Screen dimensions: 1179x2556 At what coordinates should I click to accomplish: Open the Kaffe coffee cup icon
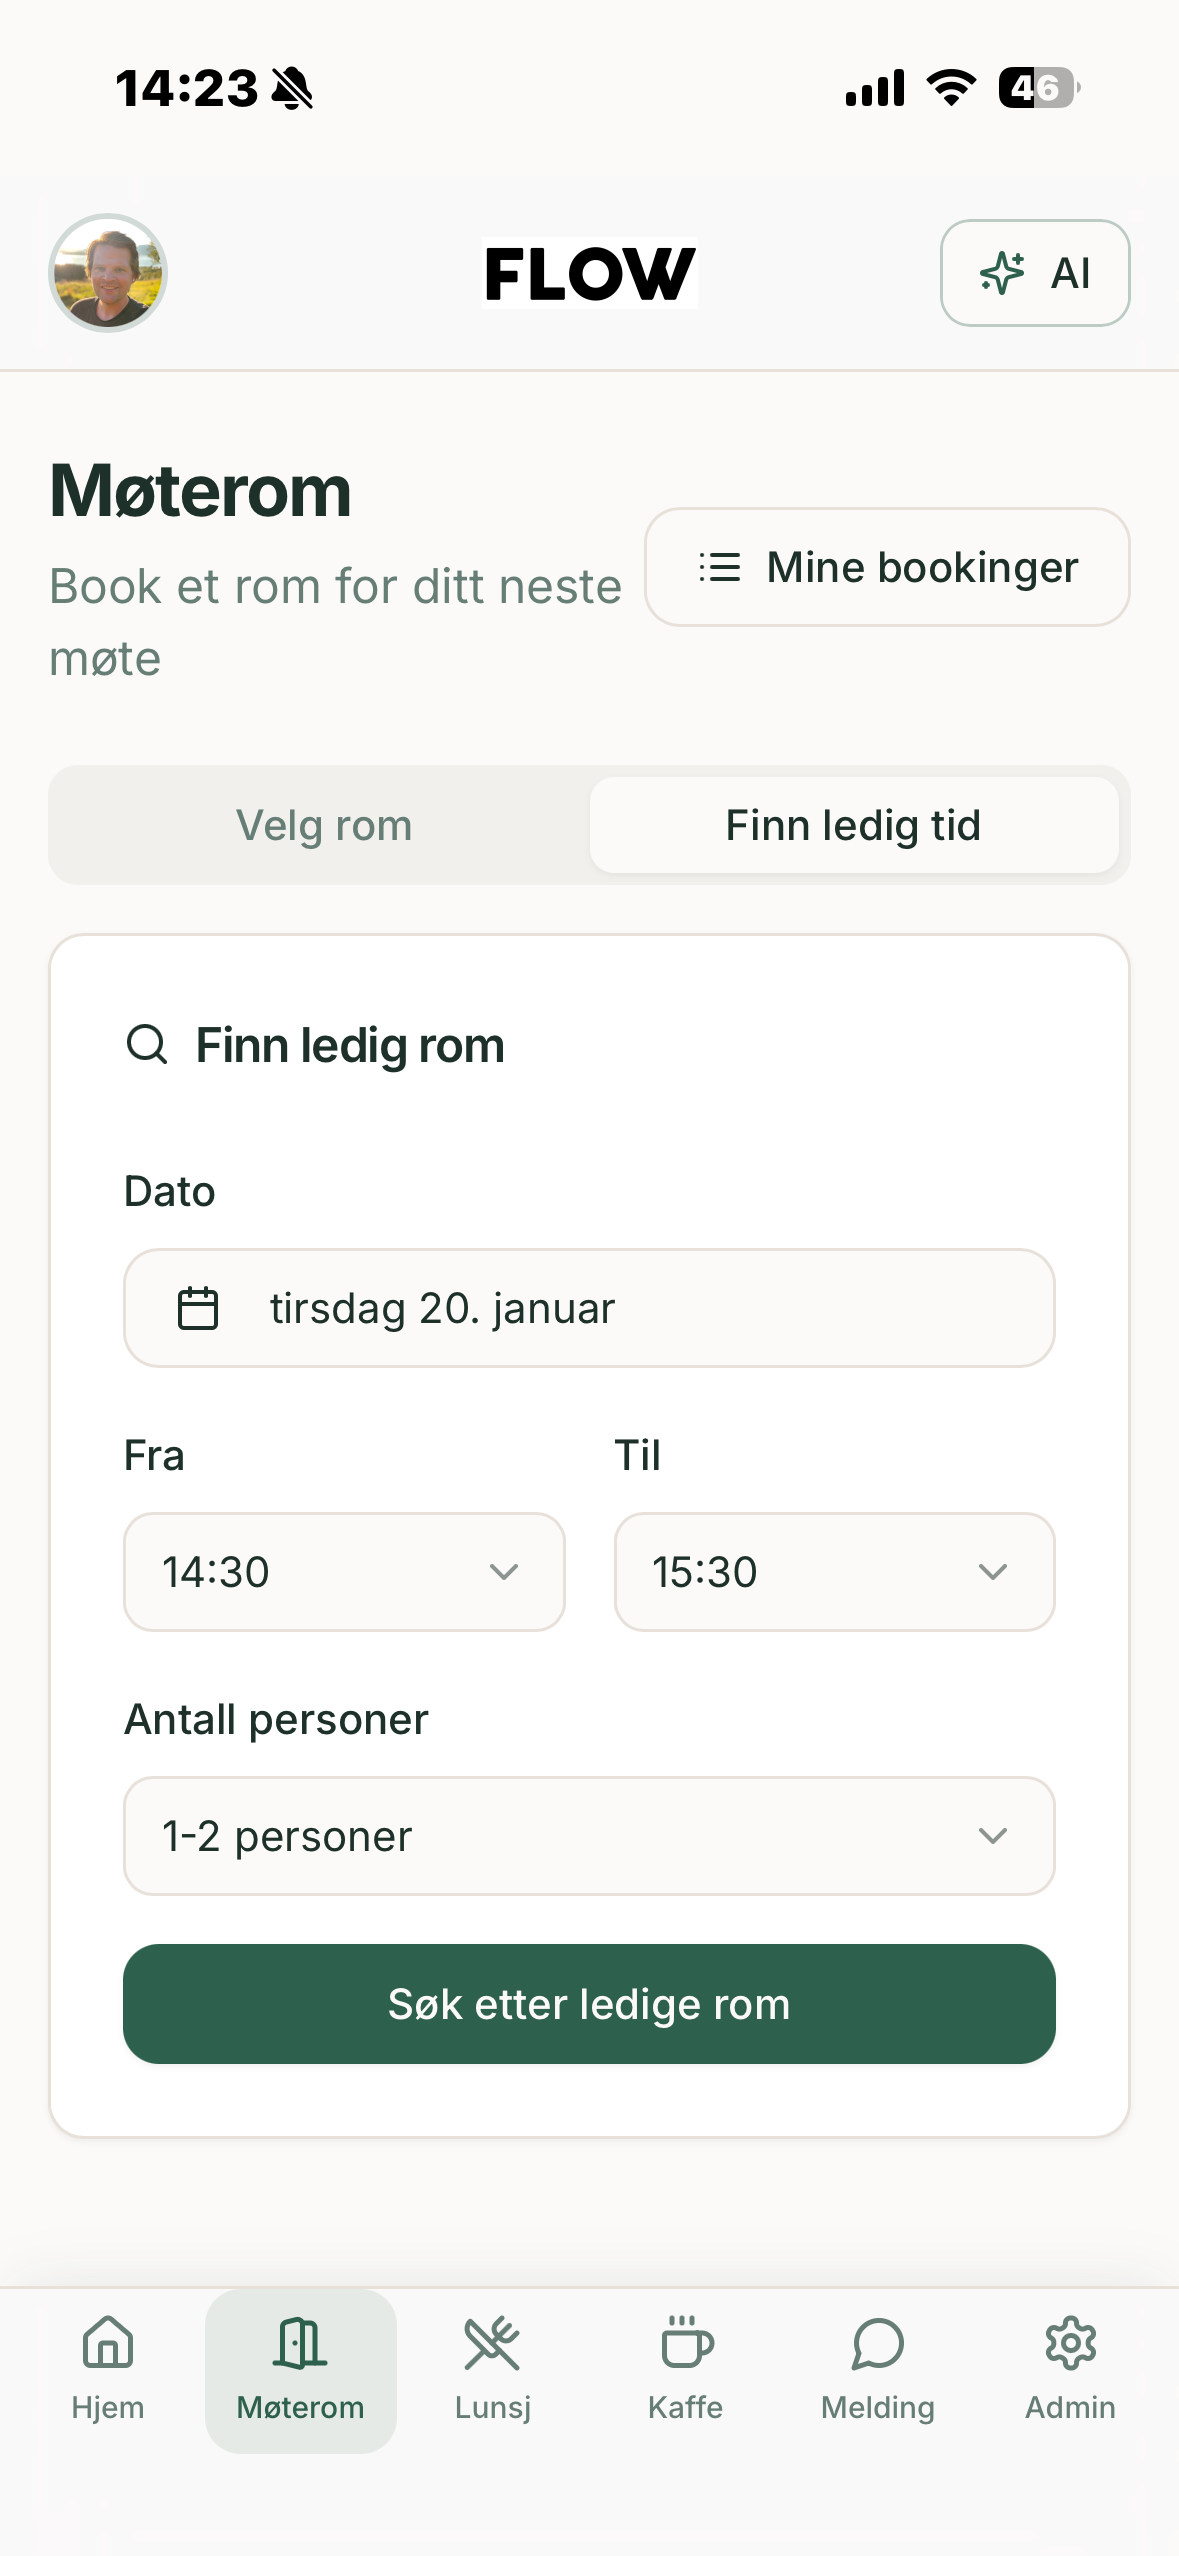pyautogui.click(x=686, y=2344)
